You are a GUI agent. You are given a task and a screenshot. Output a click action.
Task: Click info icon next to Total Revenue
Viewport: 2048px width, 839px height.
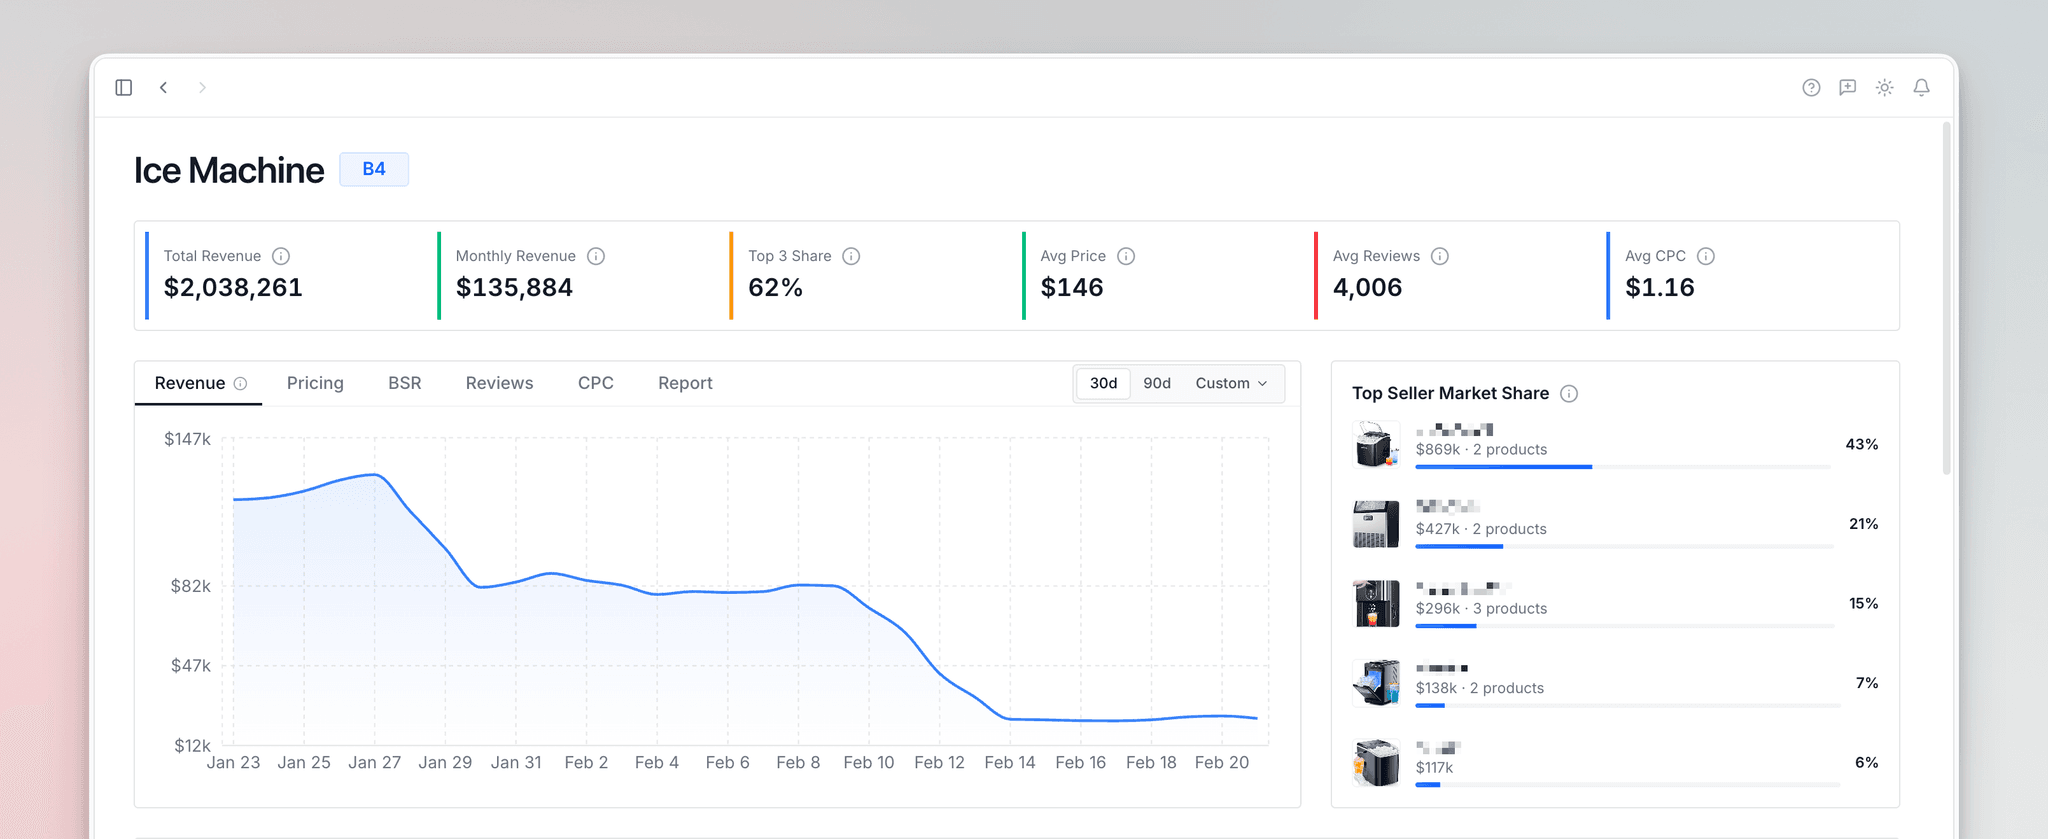(281, 256)
